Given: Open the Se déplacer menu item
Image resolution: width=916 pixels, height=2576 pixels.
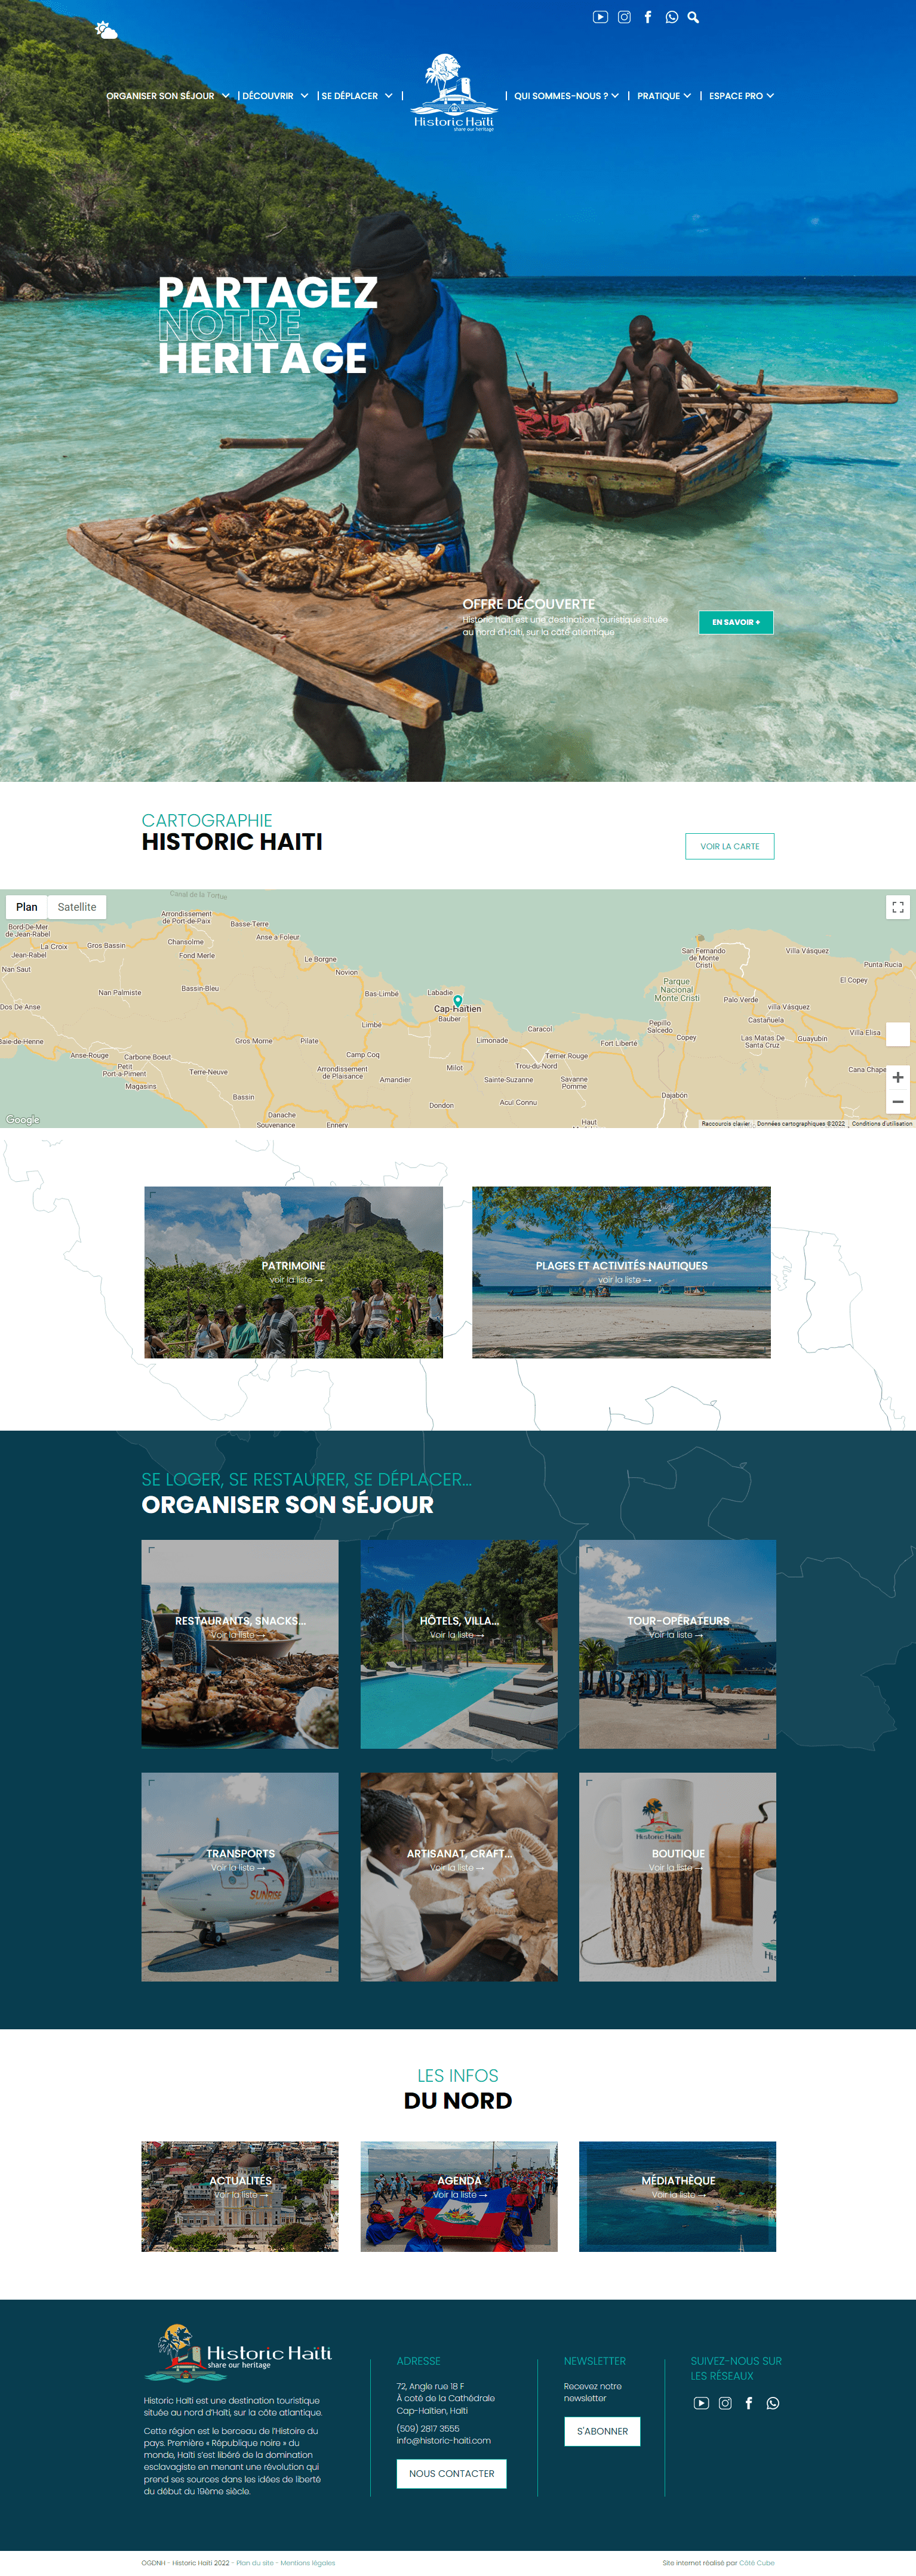Looking at the screenshot, I should coord(349,96).
